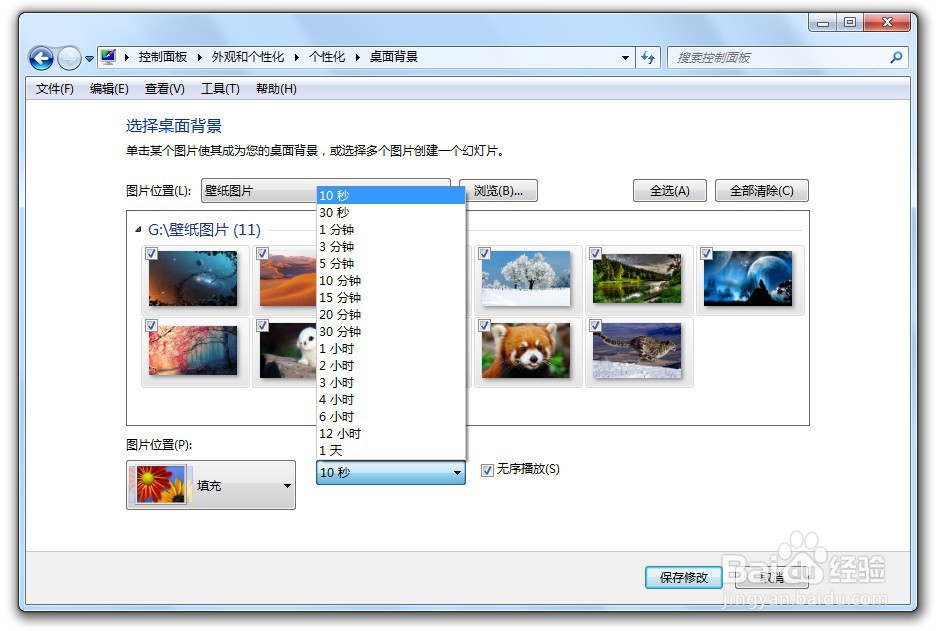Select the desert dunes wallpaper thumbnail
The width and height of the screenshot is (940, 631).
[x=288, y=280]
